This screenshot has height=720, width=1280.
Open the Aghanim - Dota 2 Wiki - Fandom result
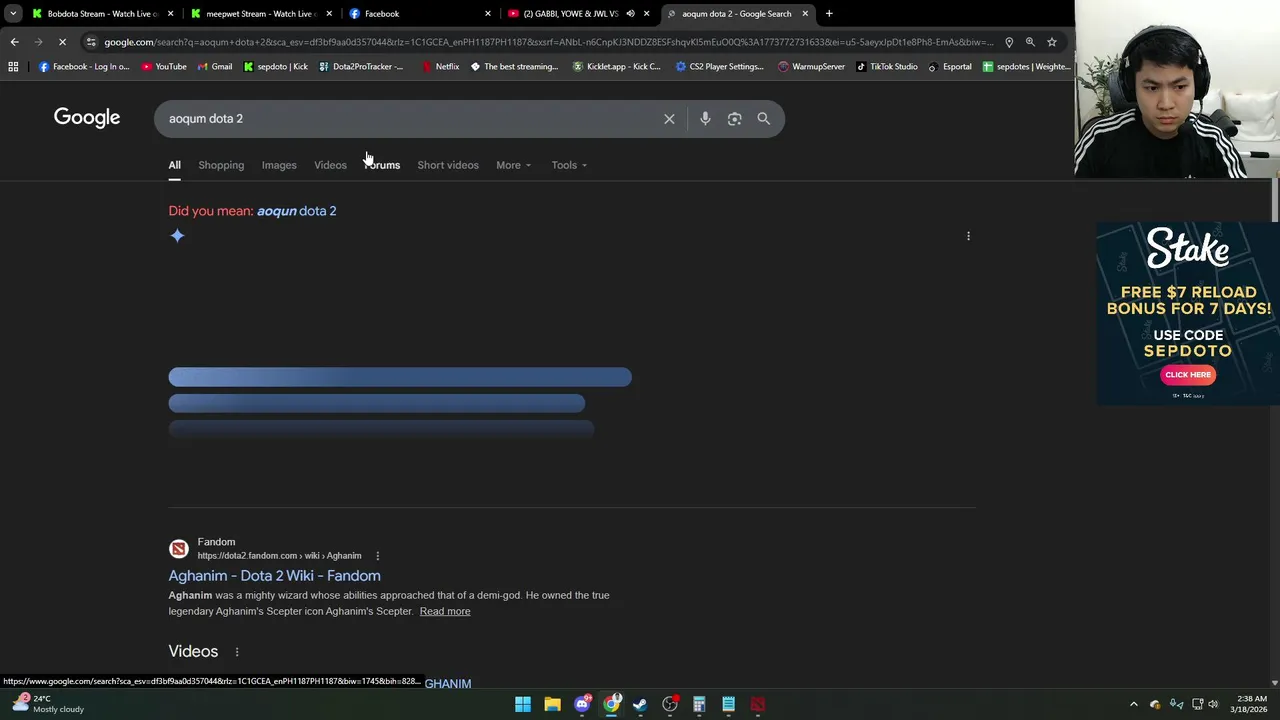point(274,576)
